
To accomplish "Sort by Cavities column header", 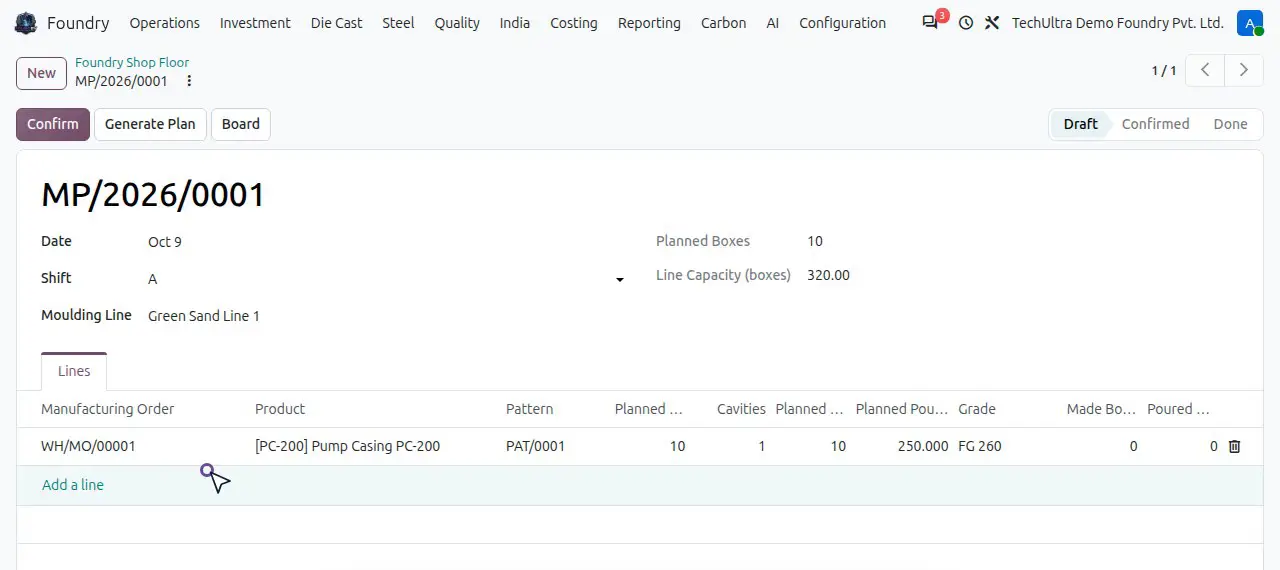I will tap(741, 409).
